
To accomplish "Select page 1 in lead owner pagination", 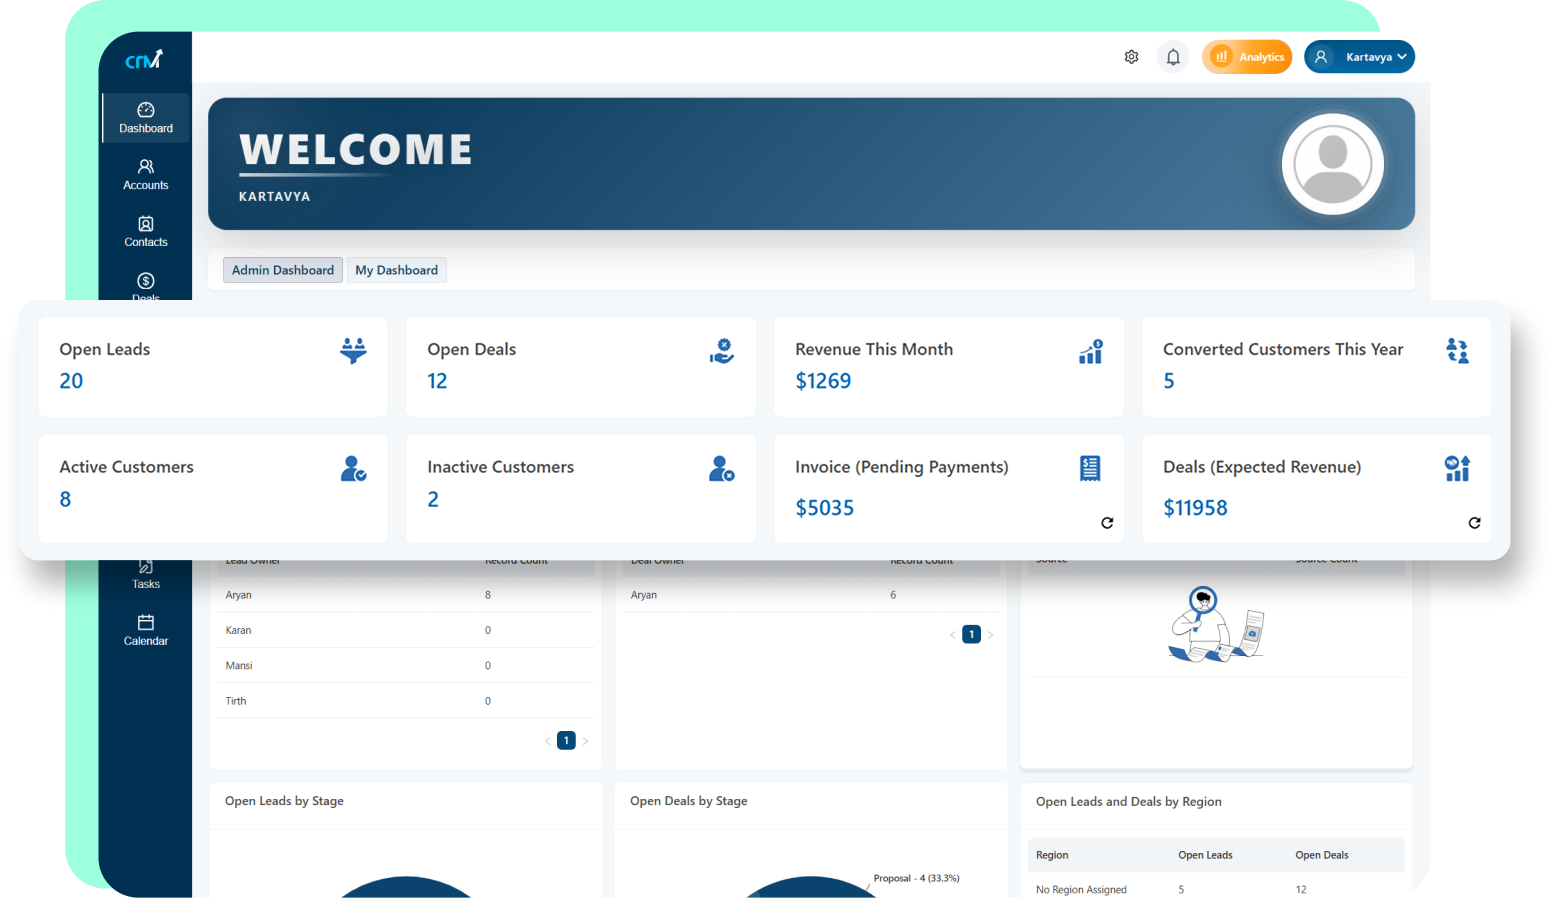I will pos(566,741).
